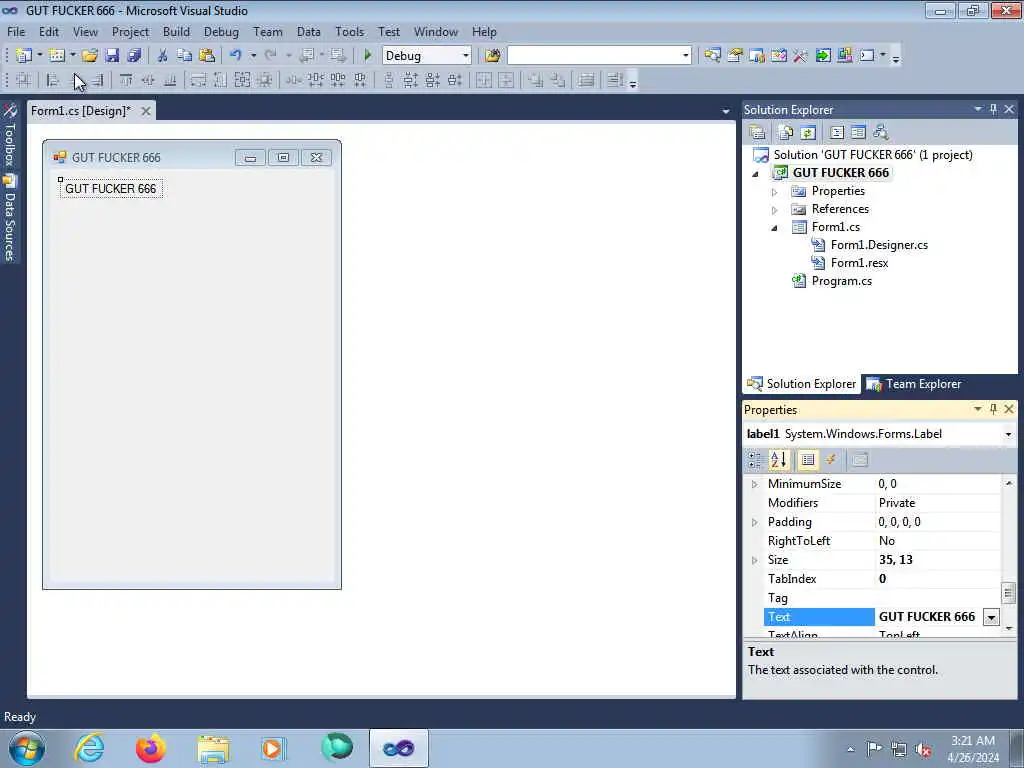Click the Open File folder icon
The height and width of the screenshot is (768, 1024).
tap(90, 56)
